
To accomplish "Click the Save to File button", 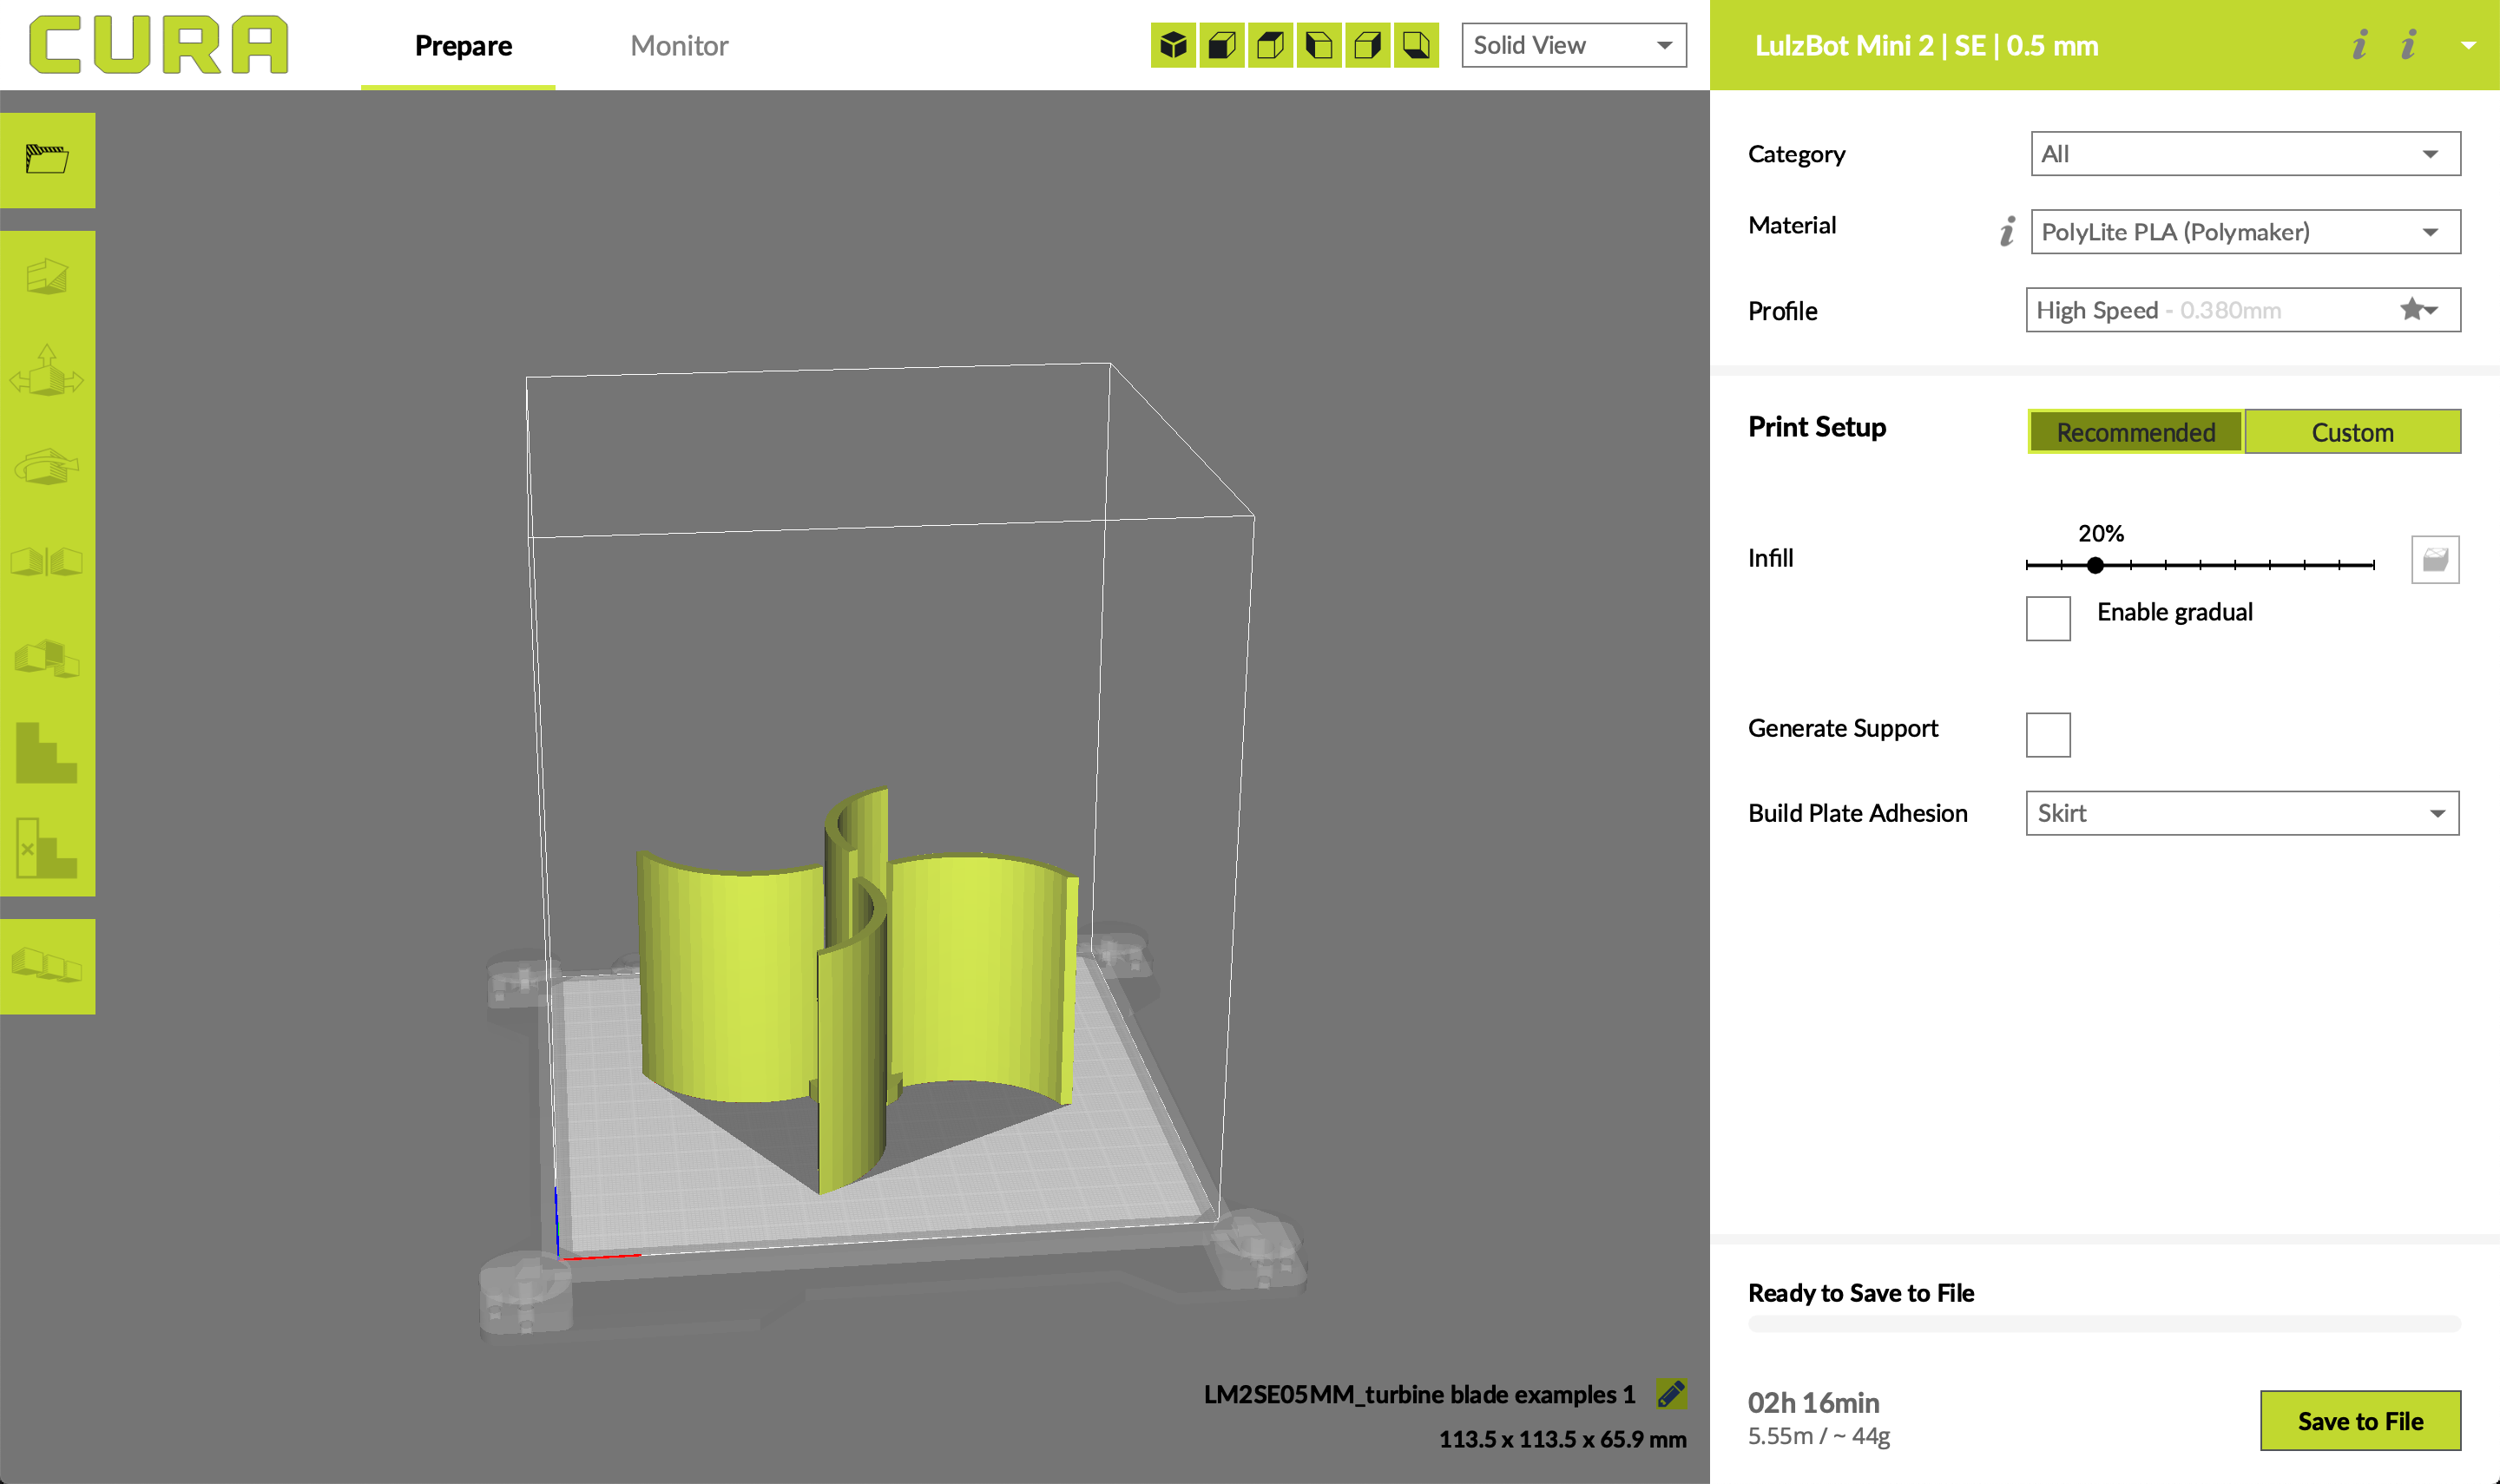I will [2361, 1420].
